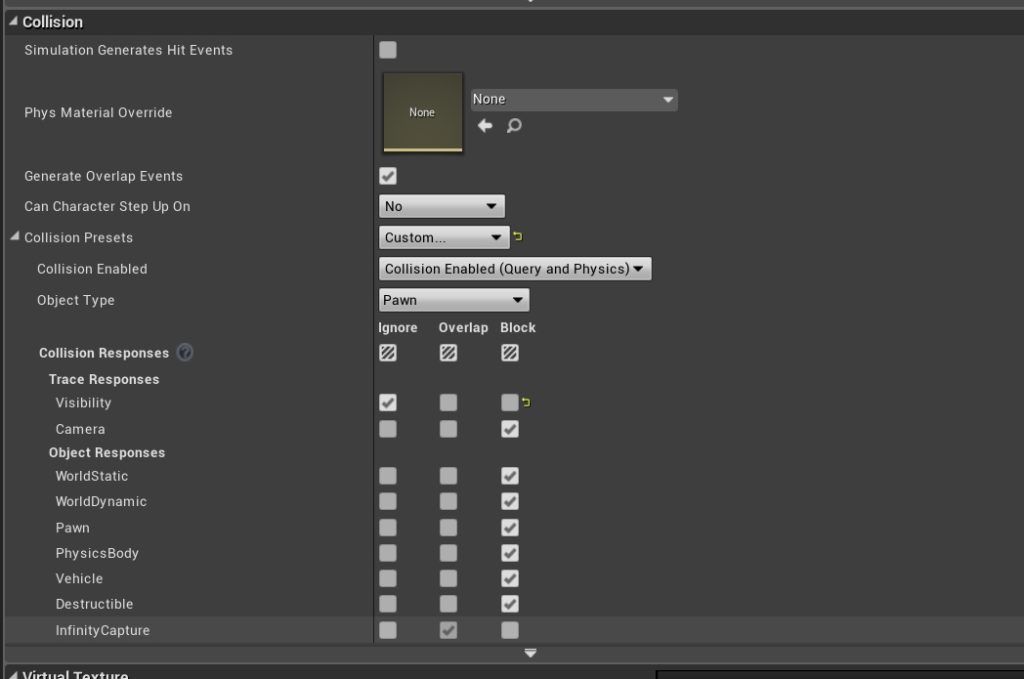Check Ignore for WorldStatic response

(388, 476)
